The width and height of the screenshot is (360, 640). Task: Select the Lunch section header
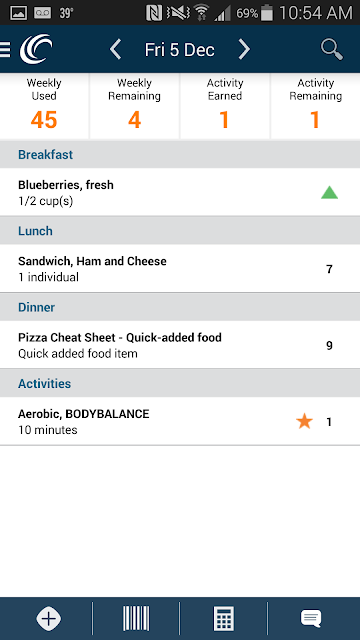click(x=180, y=231)
